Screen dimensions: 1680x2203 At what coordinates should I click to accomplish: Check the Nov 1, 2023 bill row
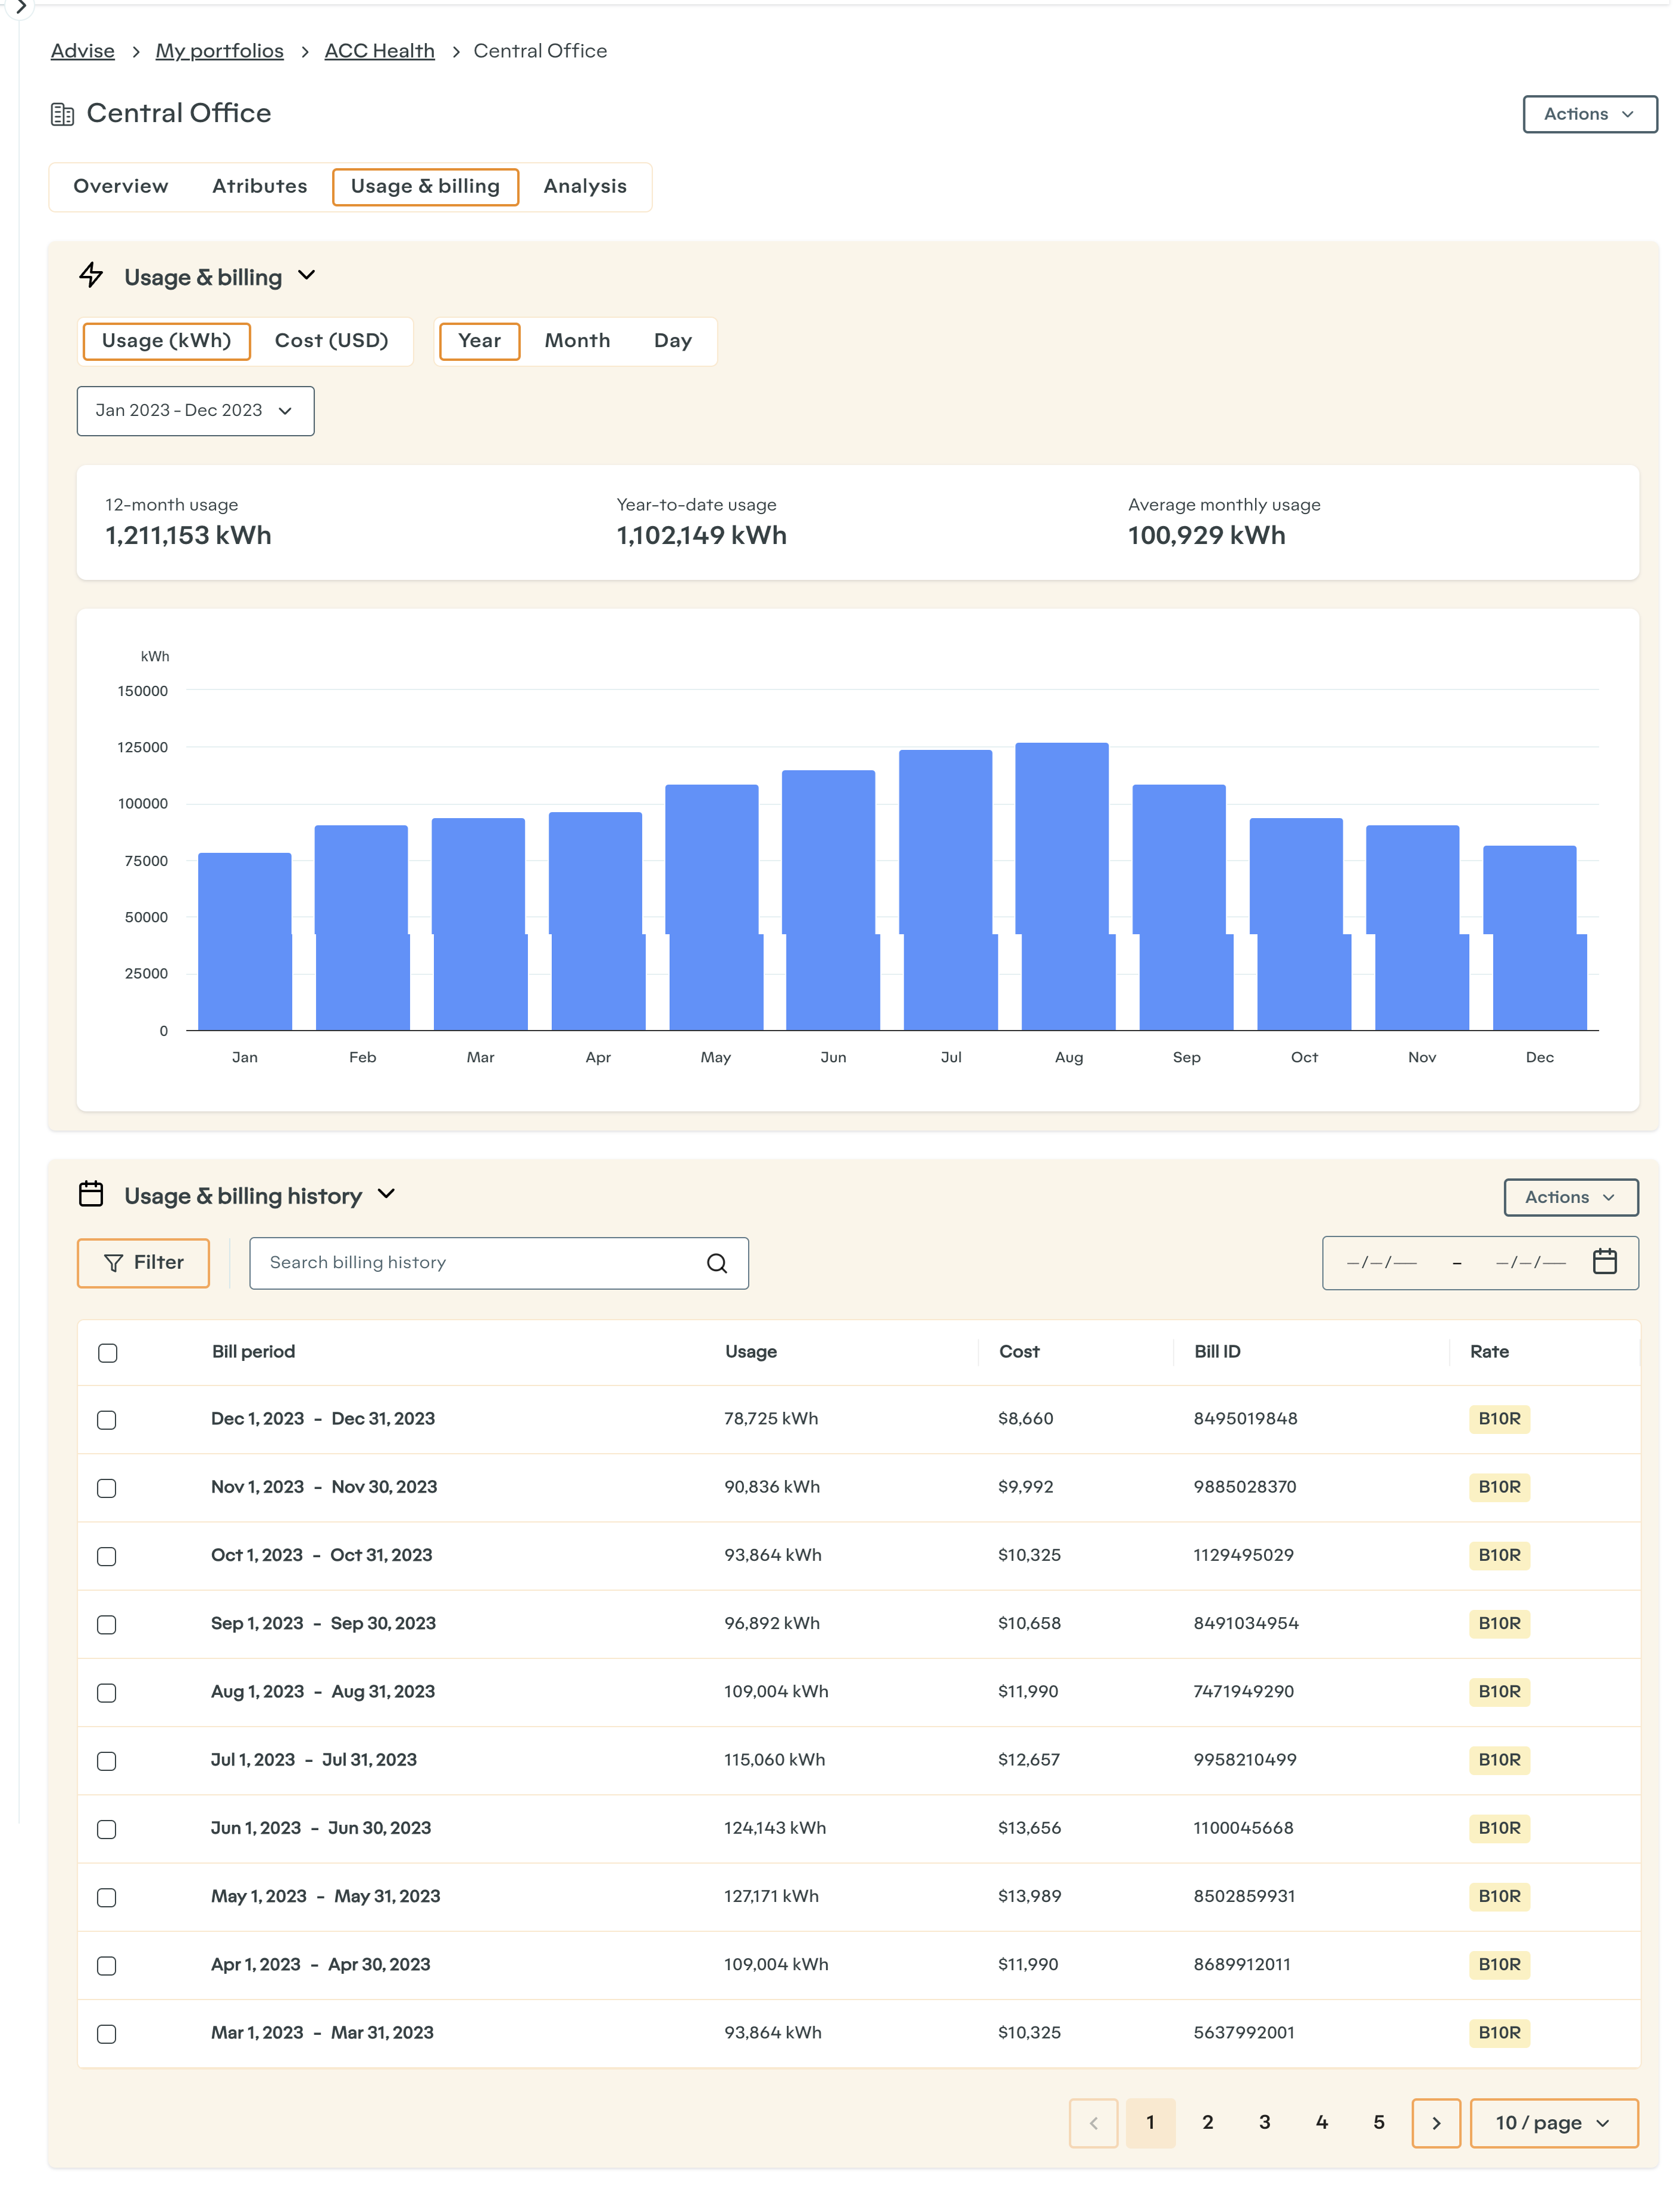coord(107,1488)
